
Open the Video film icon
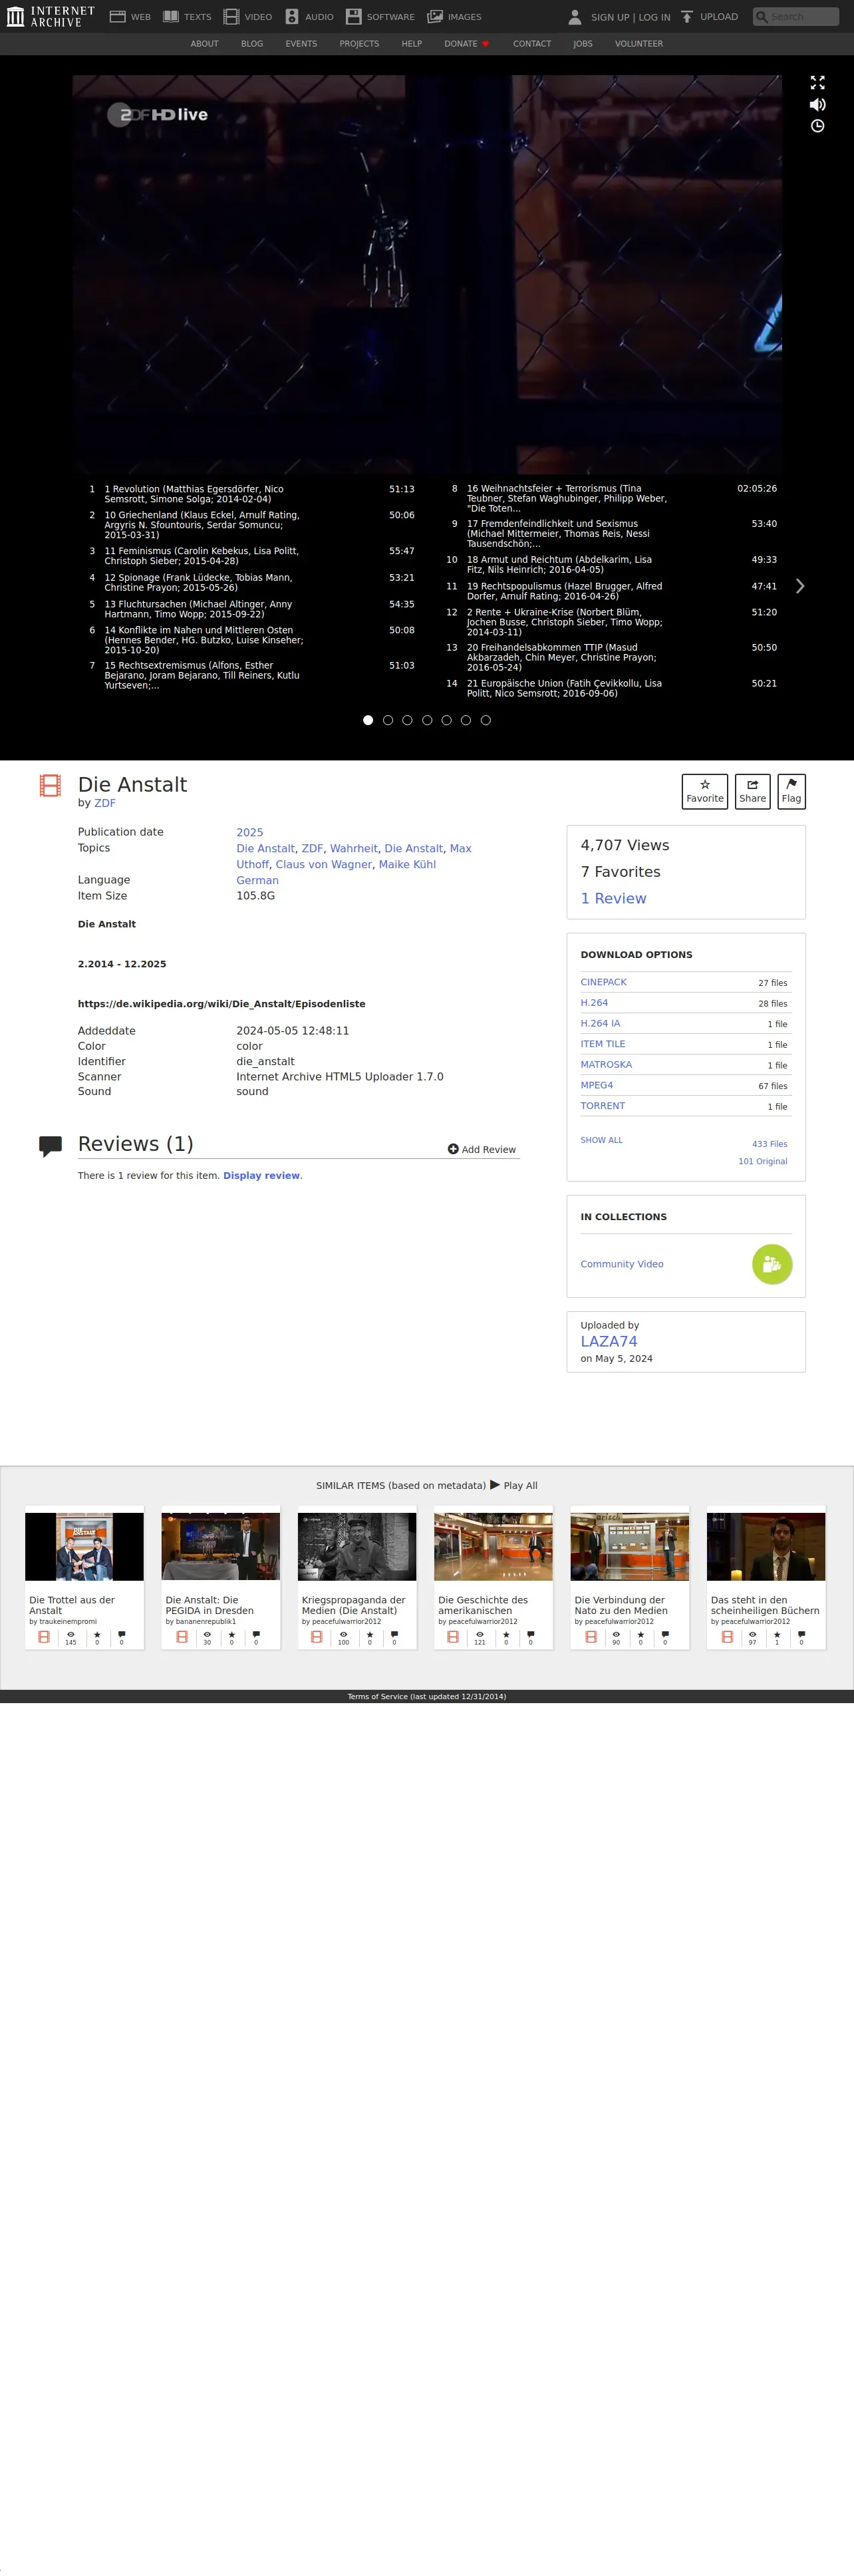[x=231, y=17]
